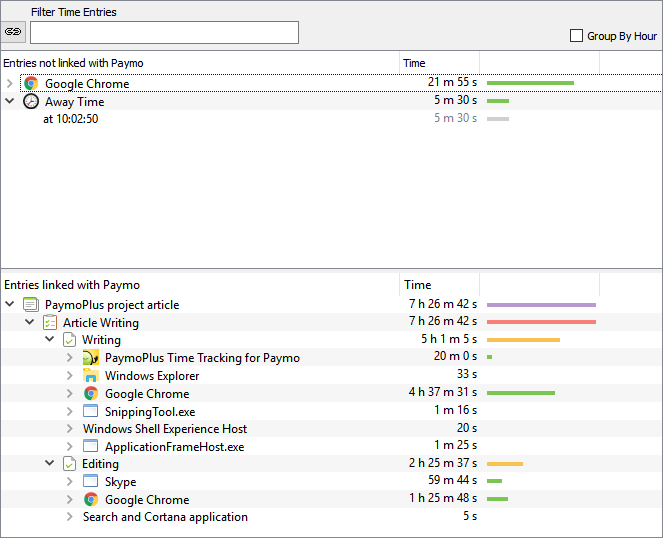Click the purple project duration bar
The height and width of the screenshot is (538, 663).
(541, 304)
